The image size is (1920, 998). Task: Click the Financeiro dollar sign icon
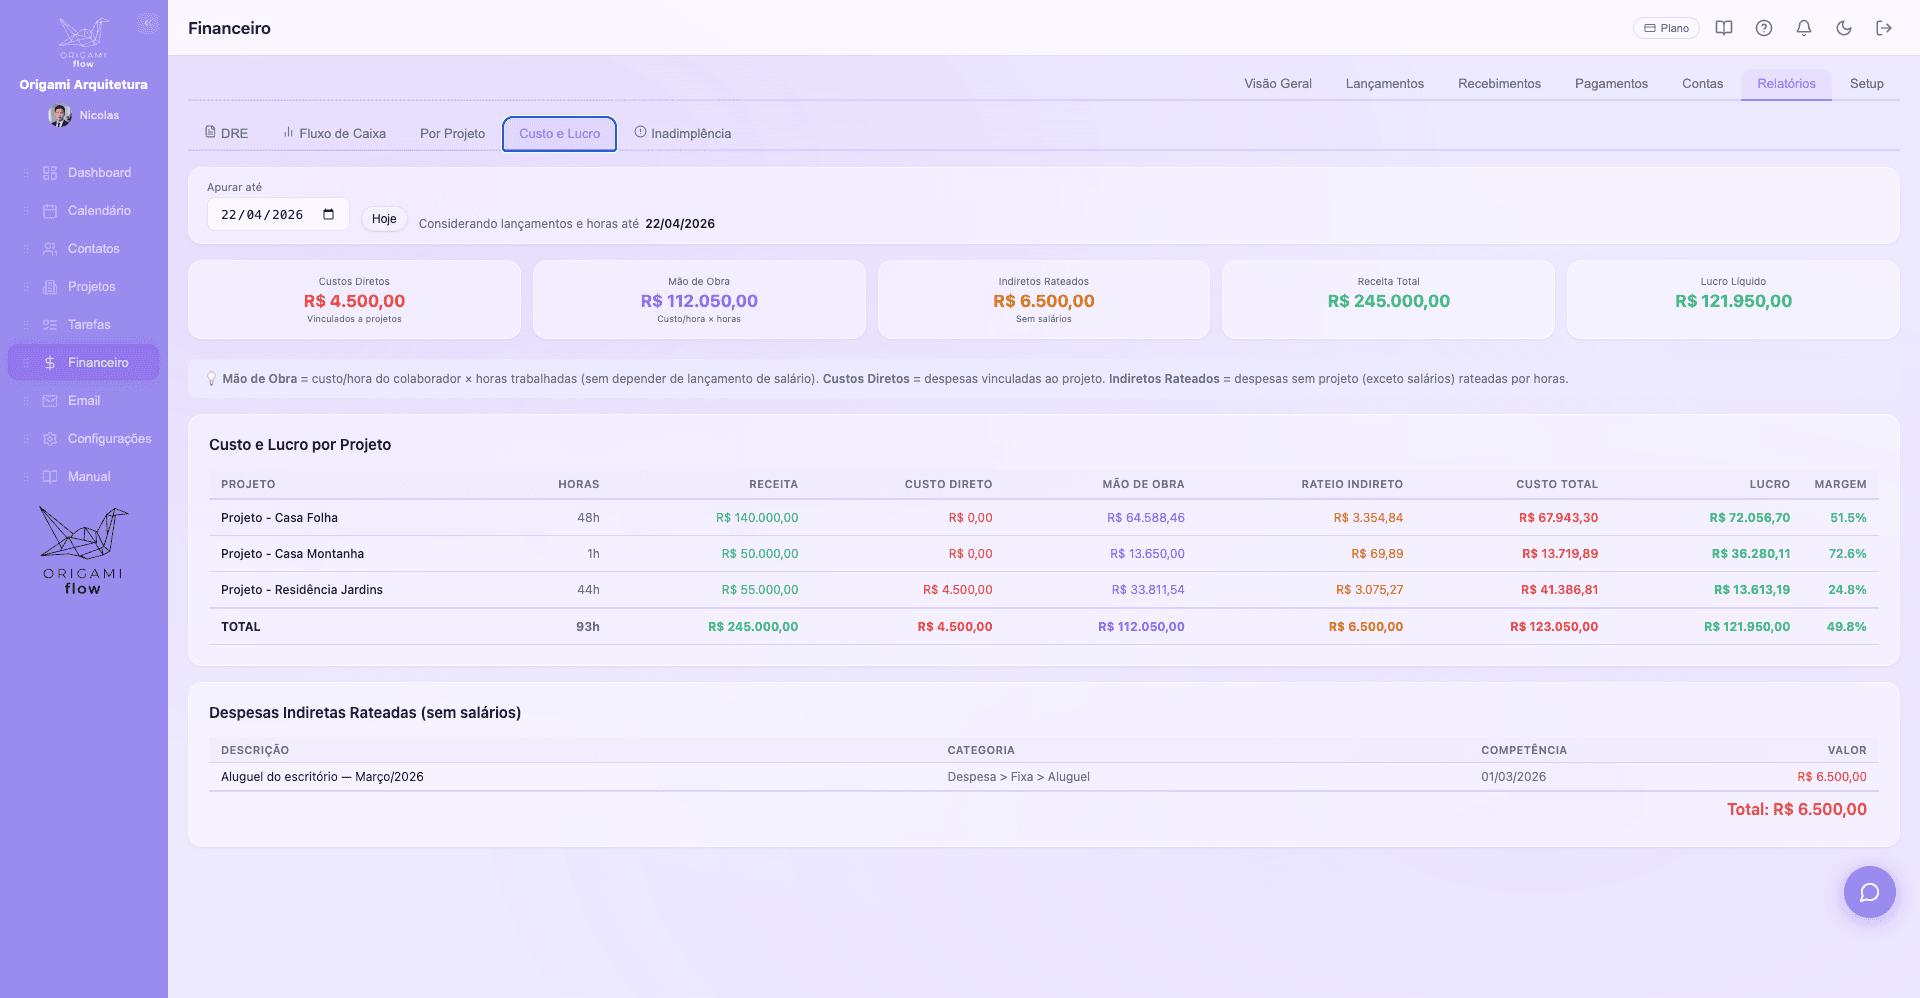50,363
